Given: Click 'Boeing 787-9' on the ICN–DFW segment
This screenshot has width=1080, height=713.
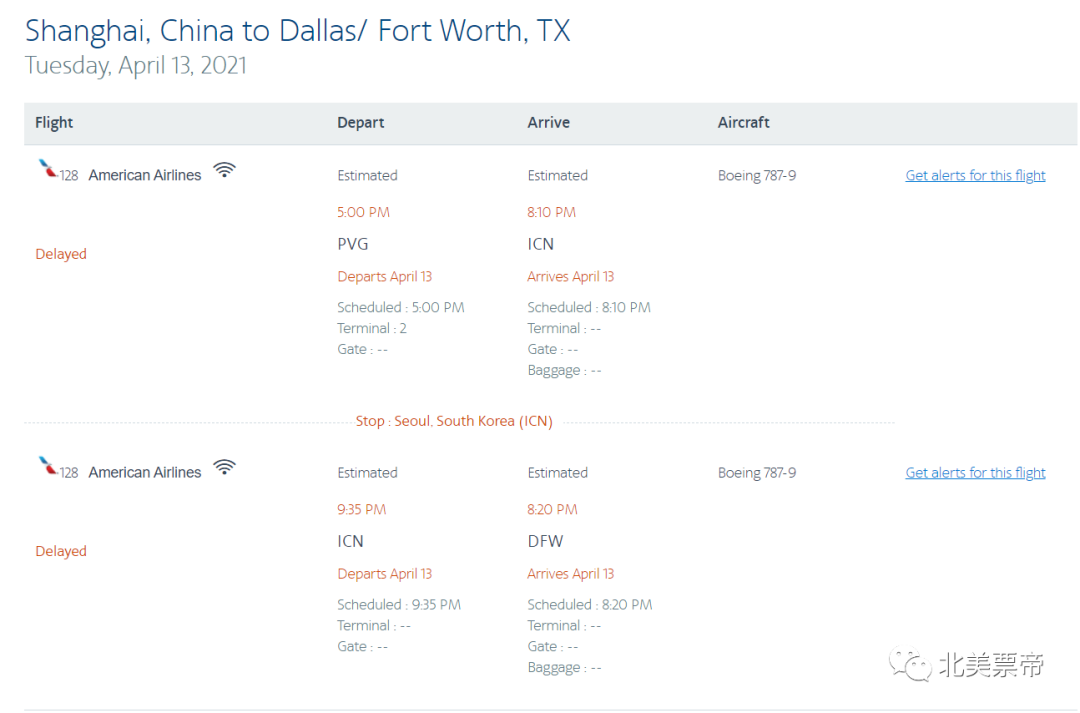Looking at the screenshot, I should (757, 473).
